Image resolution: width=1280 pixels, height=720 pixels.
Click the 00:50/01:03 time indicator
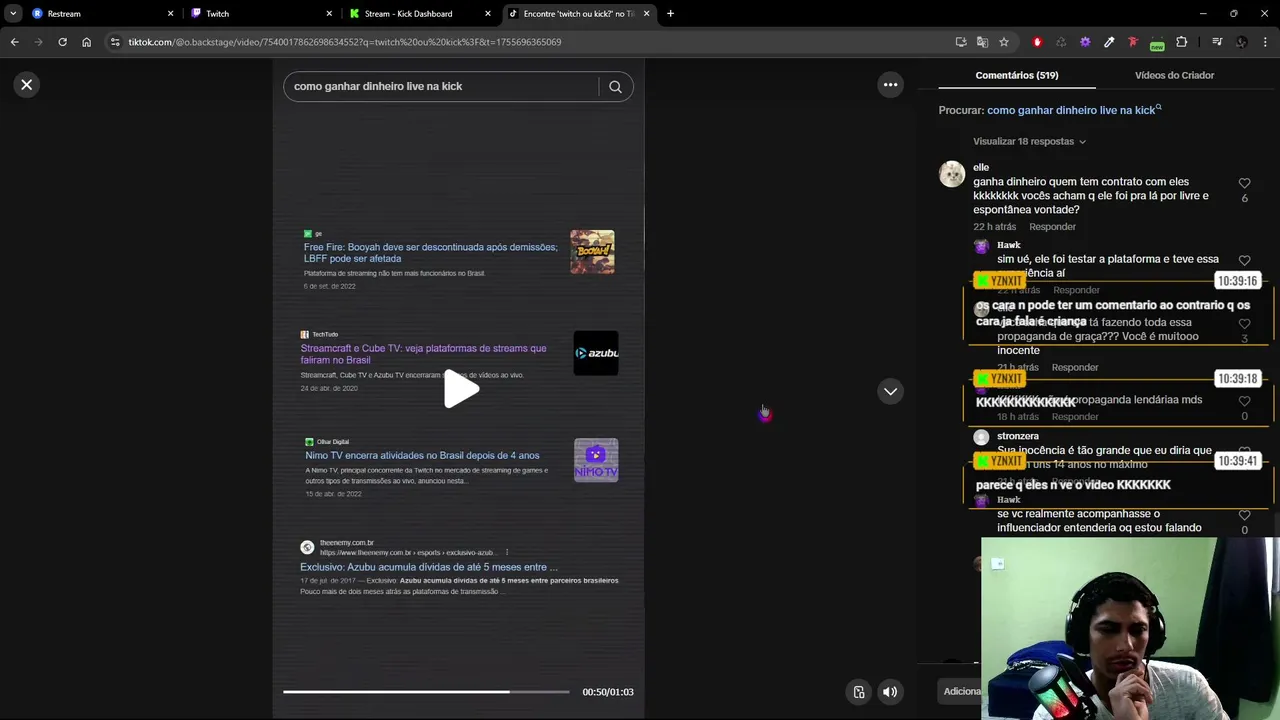[x=608, y=692]
